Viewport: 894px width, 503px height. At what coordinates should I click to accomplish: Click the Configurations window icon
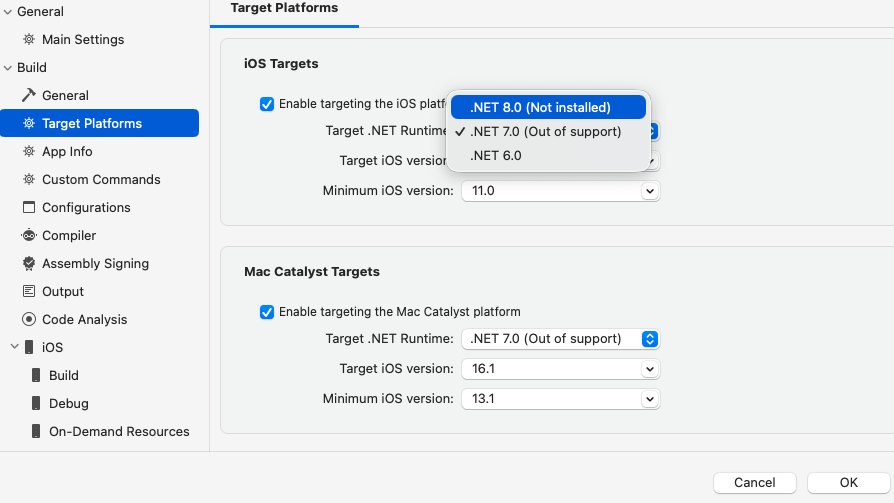click(29, 208)
